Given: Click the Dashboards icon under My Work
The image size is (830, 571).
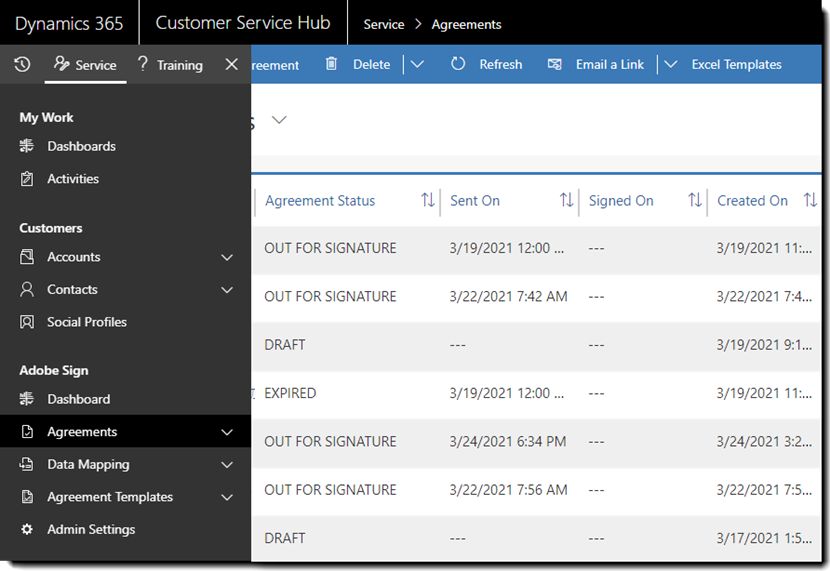Looking at the screenshot, I should click(x=26, y=146).
